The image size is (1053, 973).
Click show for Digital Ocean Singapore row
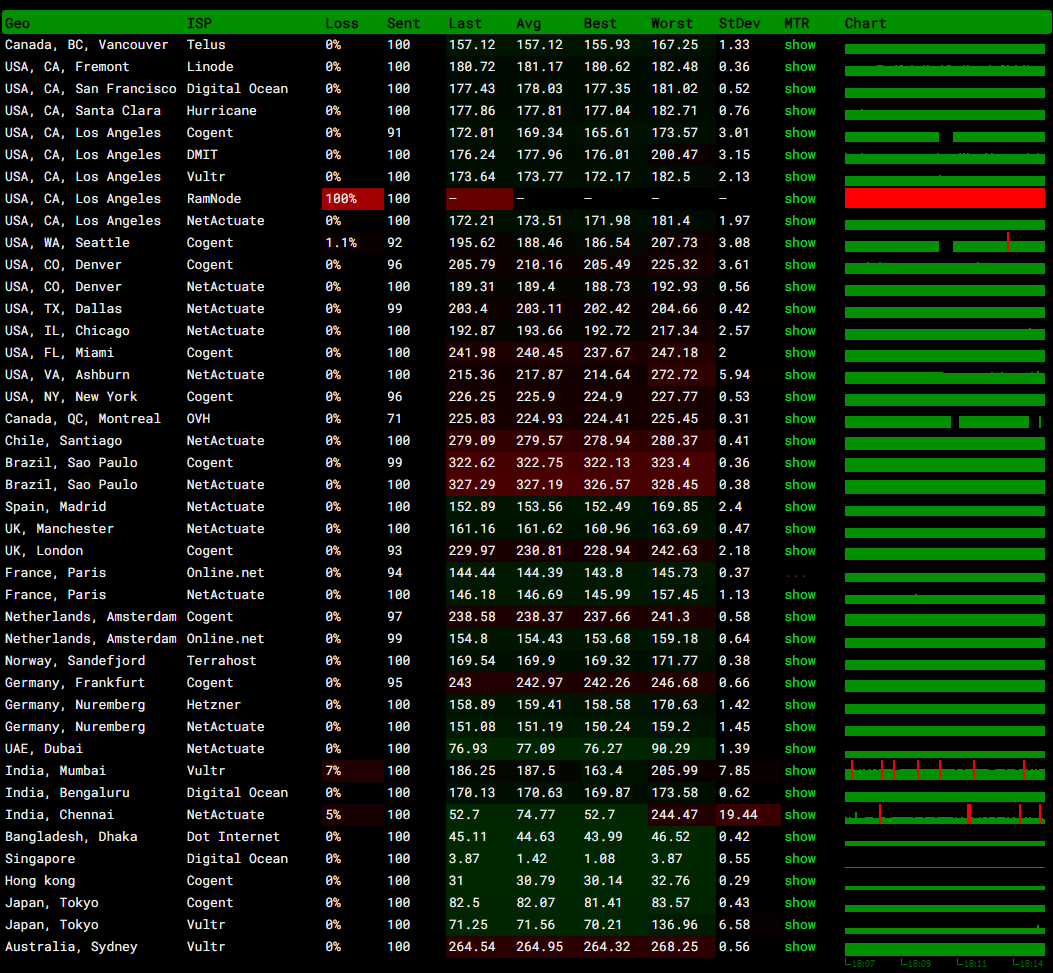point(800,859)
